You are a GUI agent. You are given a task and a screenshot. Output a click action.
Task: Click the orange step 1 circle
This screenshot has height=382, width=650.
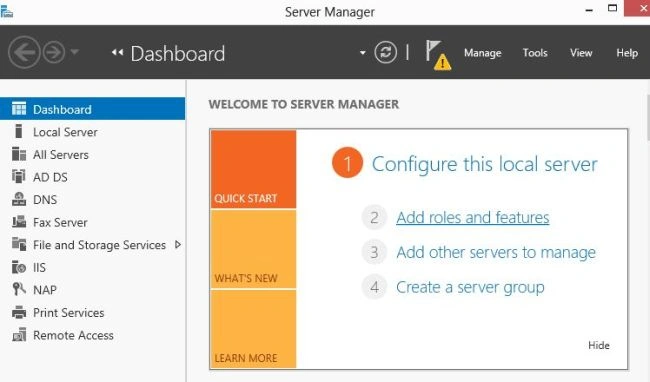pos(347,163)
